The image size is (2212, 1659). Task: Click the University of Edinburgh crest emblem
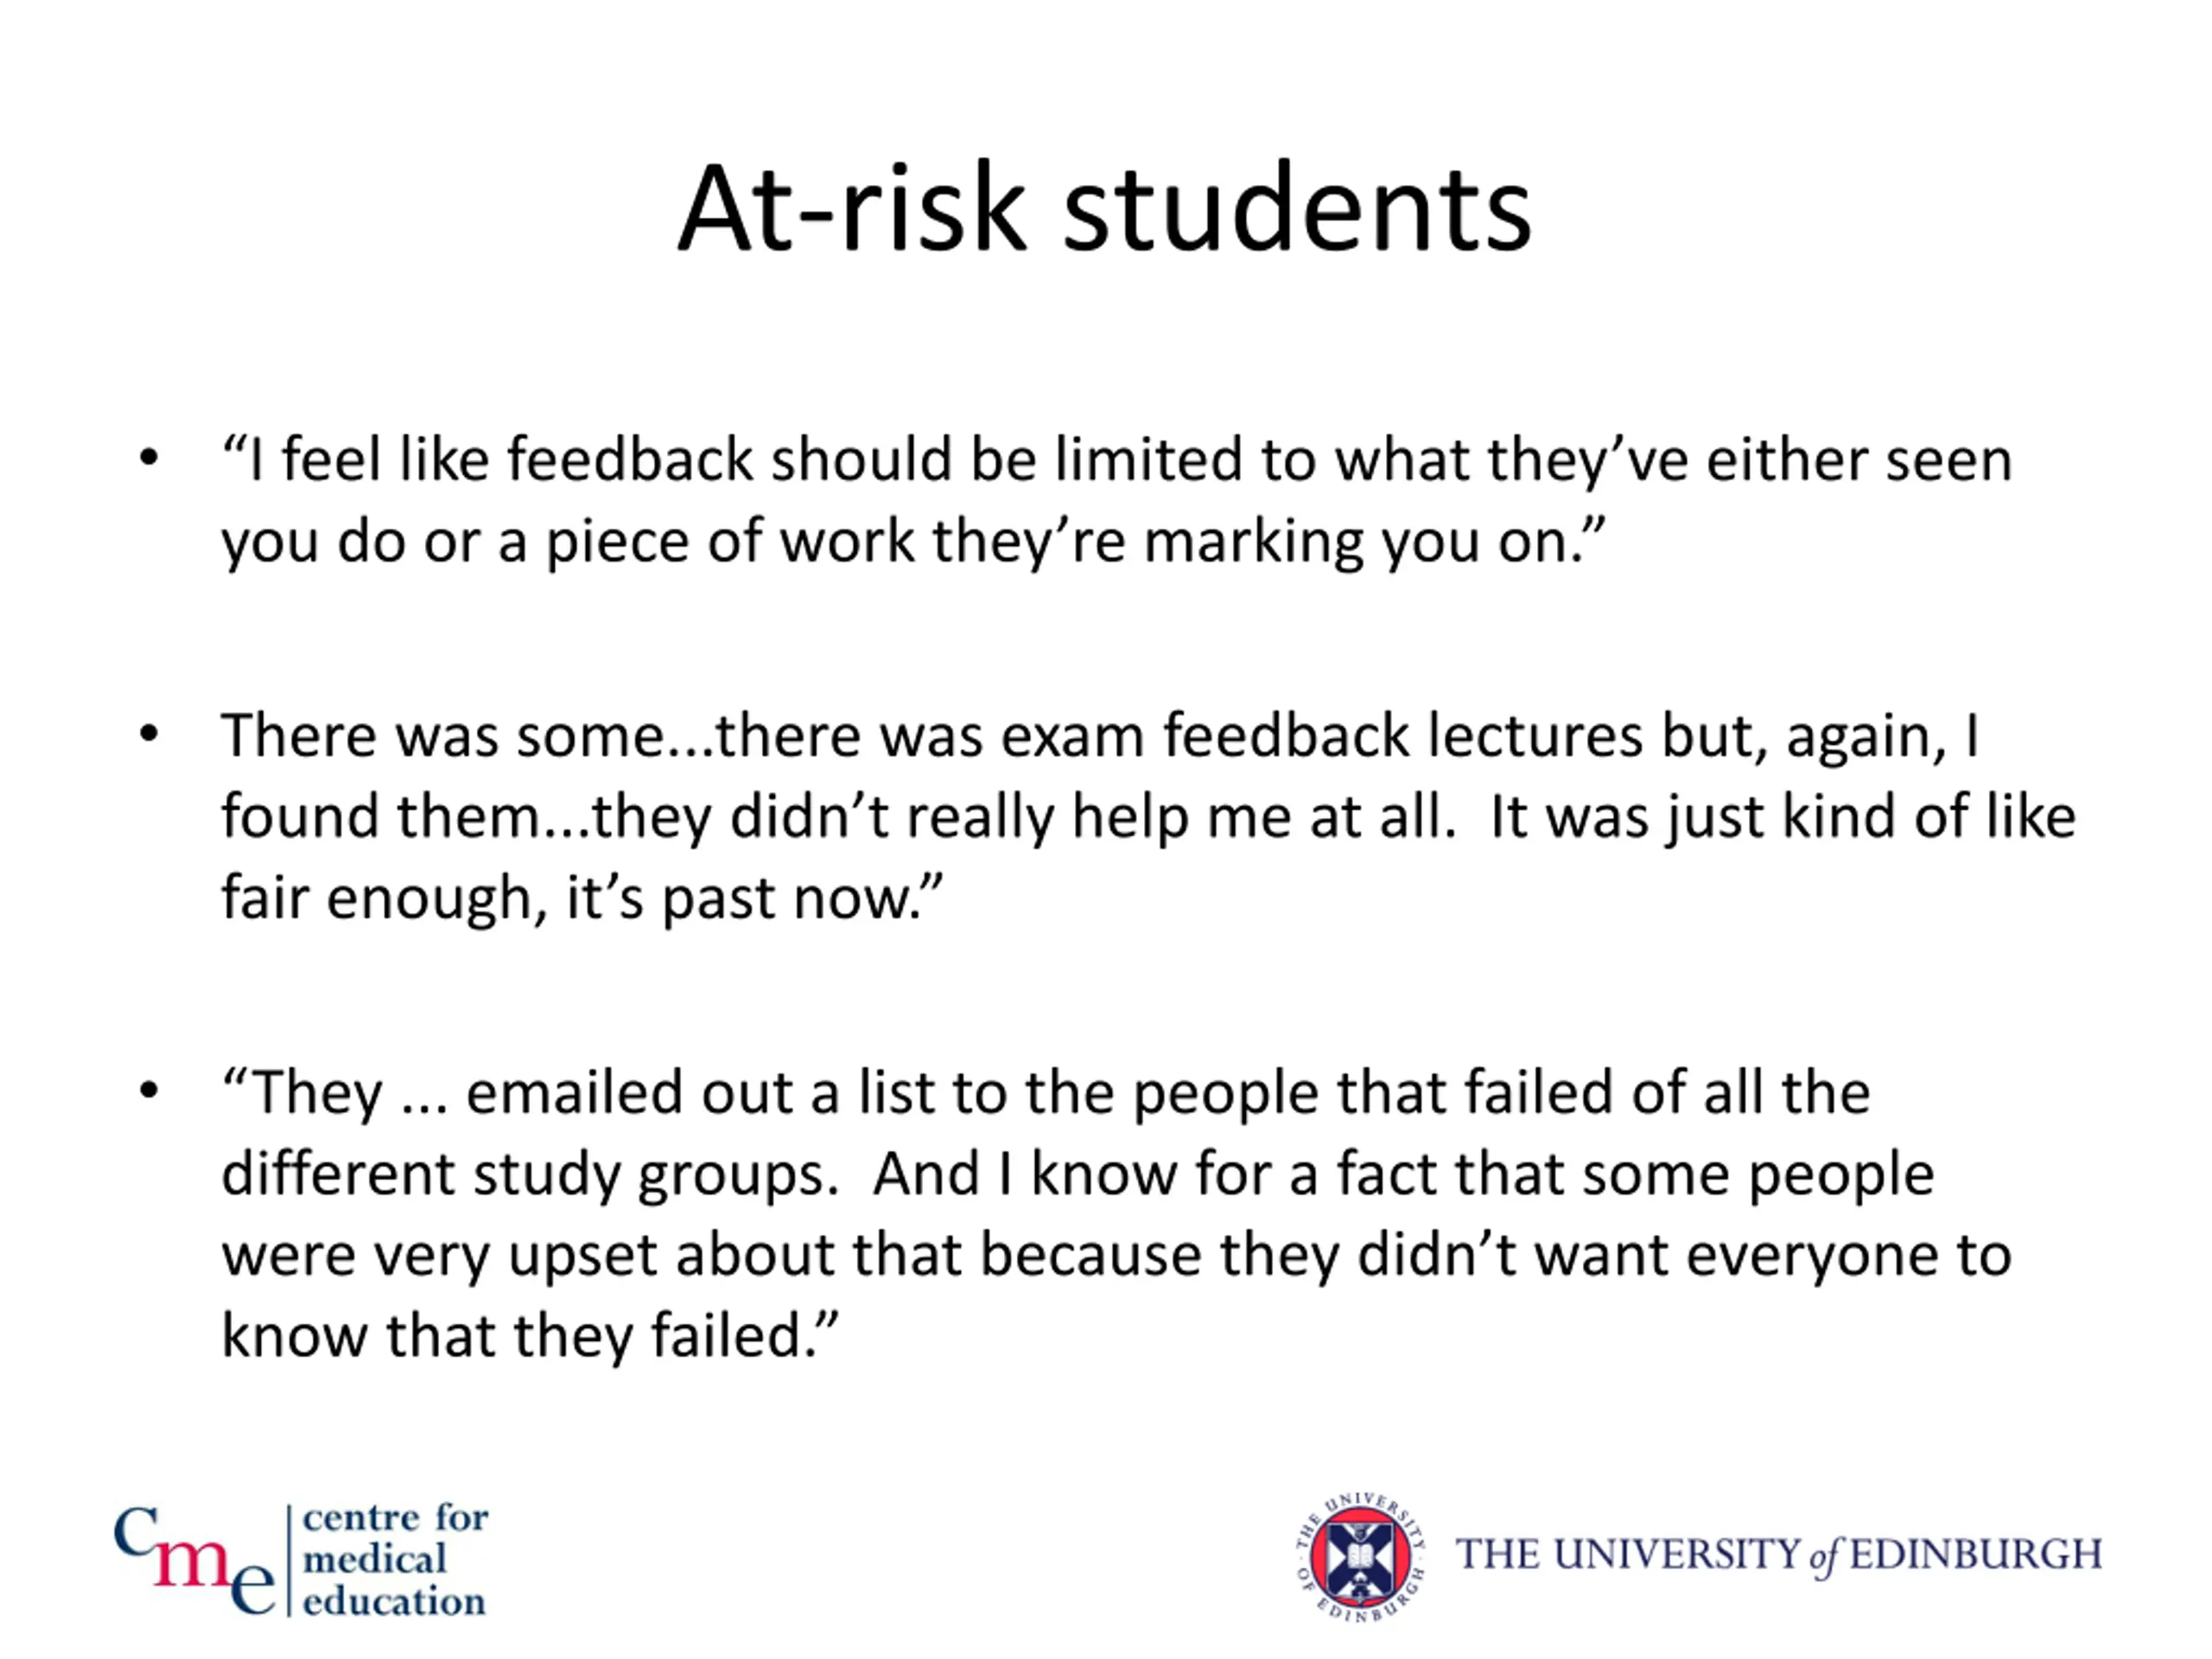click(1360, 1558)
